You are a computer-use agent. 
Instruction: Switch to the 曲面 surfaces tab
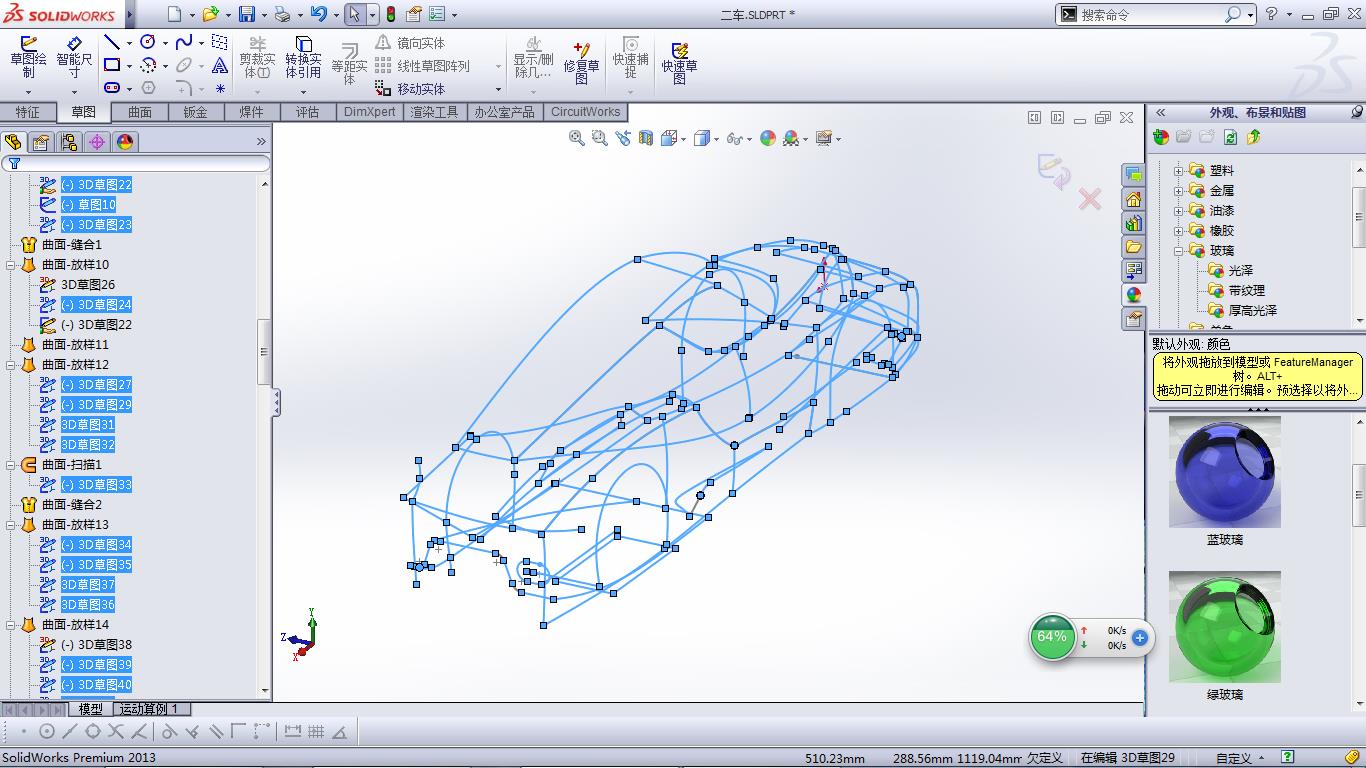tap(140, 112)
